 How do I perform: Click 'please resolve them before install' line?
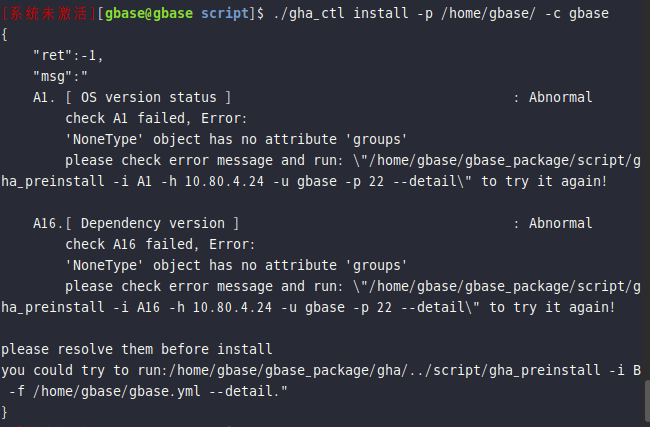tap(137, 349)
